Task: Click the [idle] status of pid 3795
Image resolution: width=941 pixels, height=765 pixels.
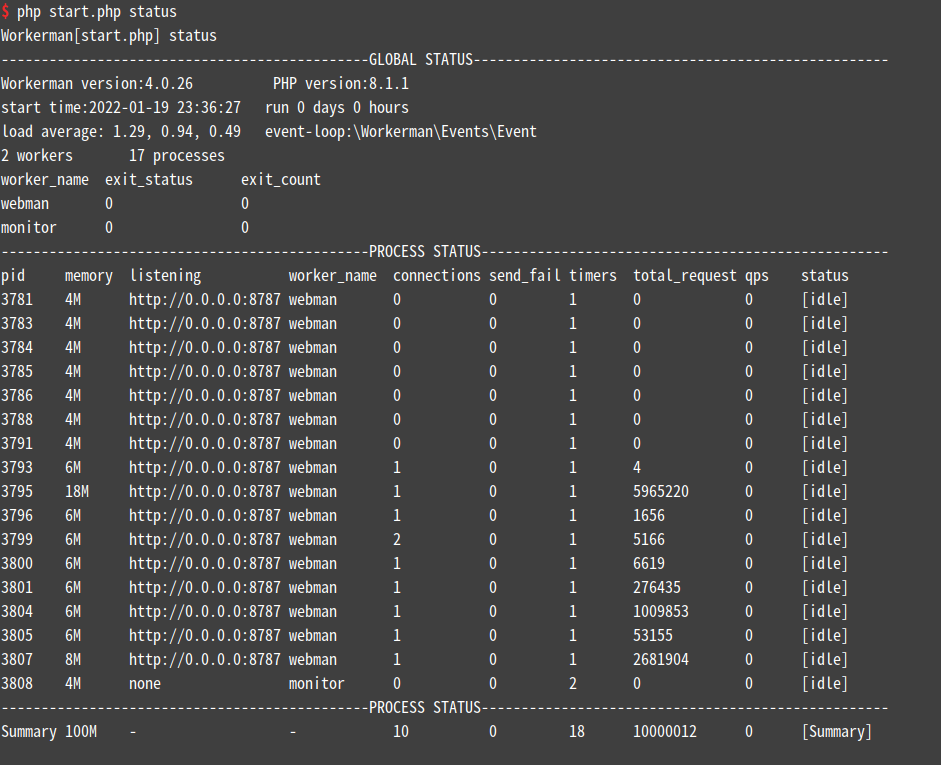Action: click(825, 492)
